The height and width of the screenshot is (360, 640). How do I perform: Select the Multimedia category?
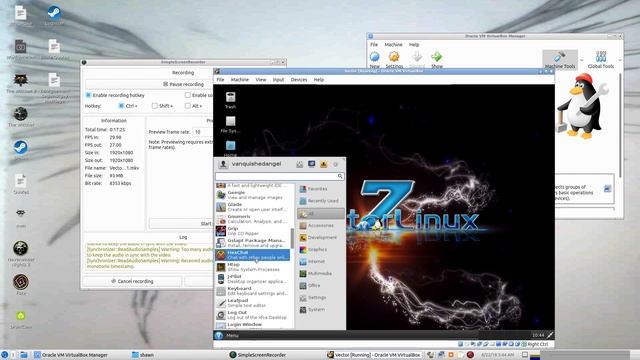(x=321, y=273)
